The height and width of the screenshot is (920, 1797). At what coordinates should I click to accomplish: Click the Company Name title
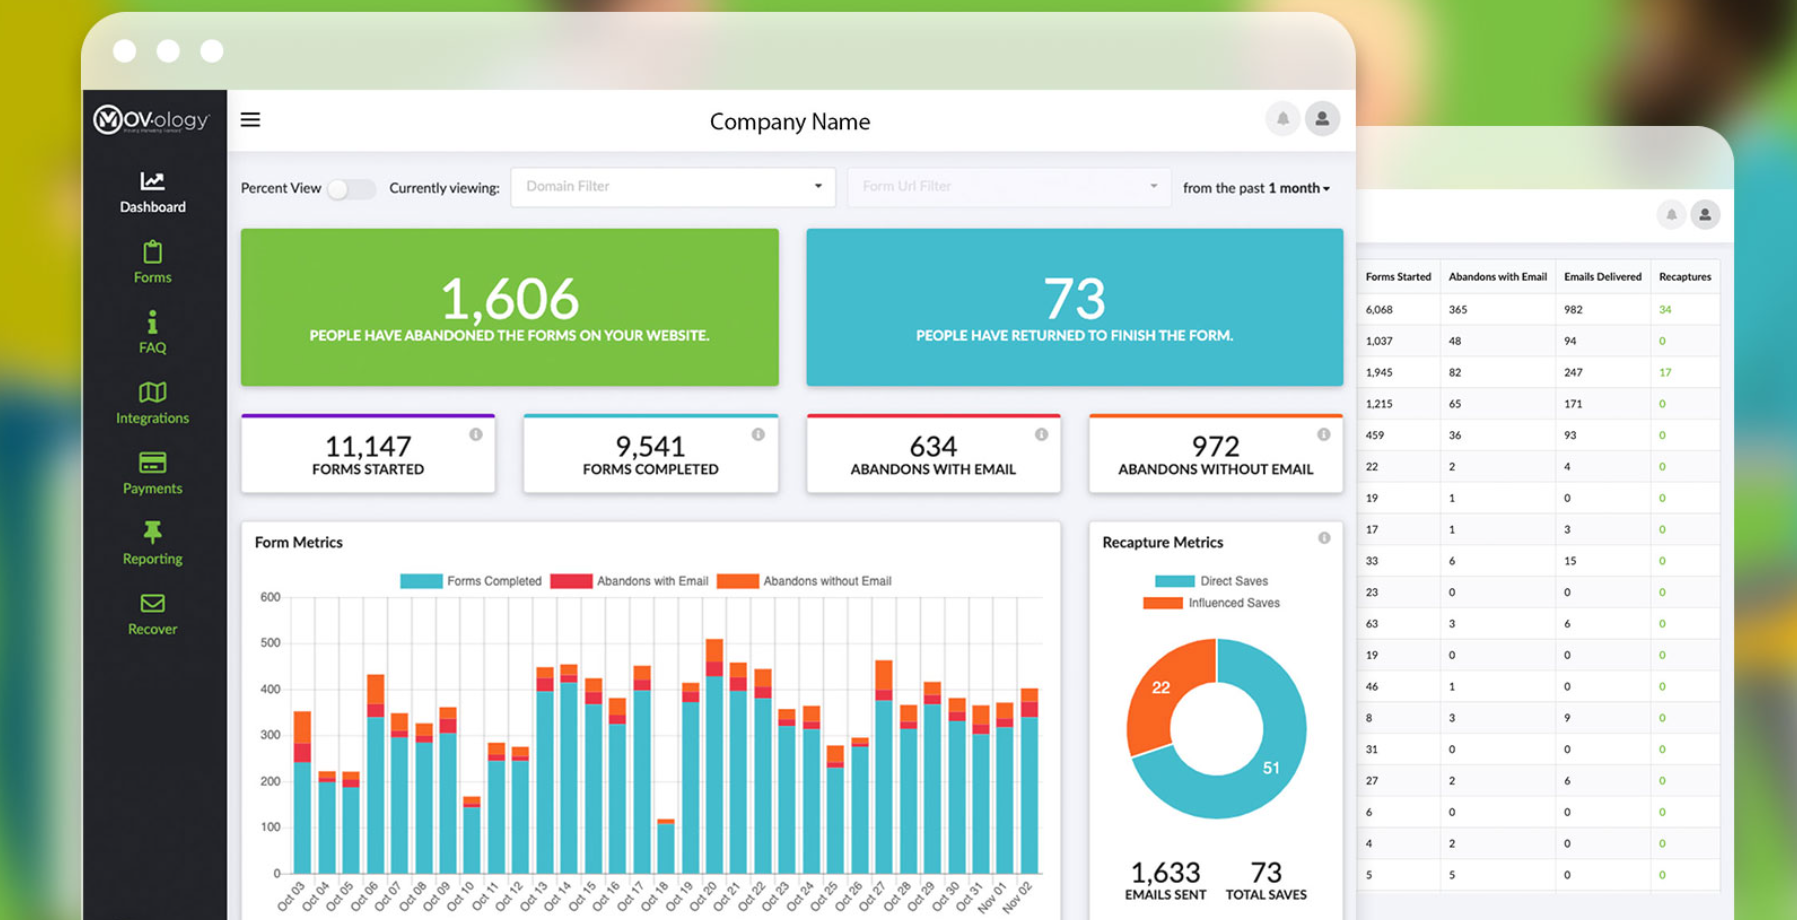[790, 121]
